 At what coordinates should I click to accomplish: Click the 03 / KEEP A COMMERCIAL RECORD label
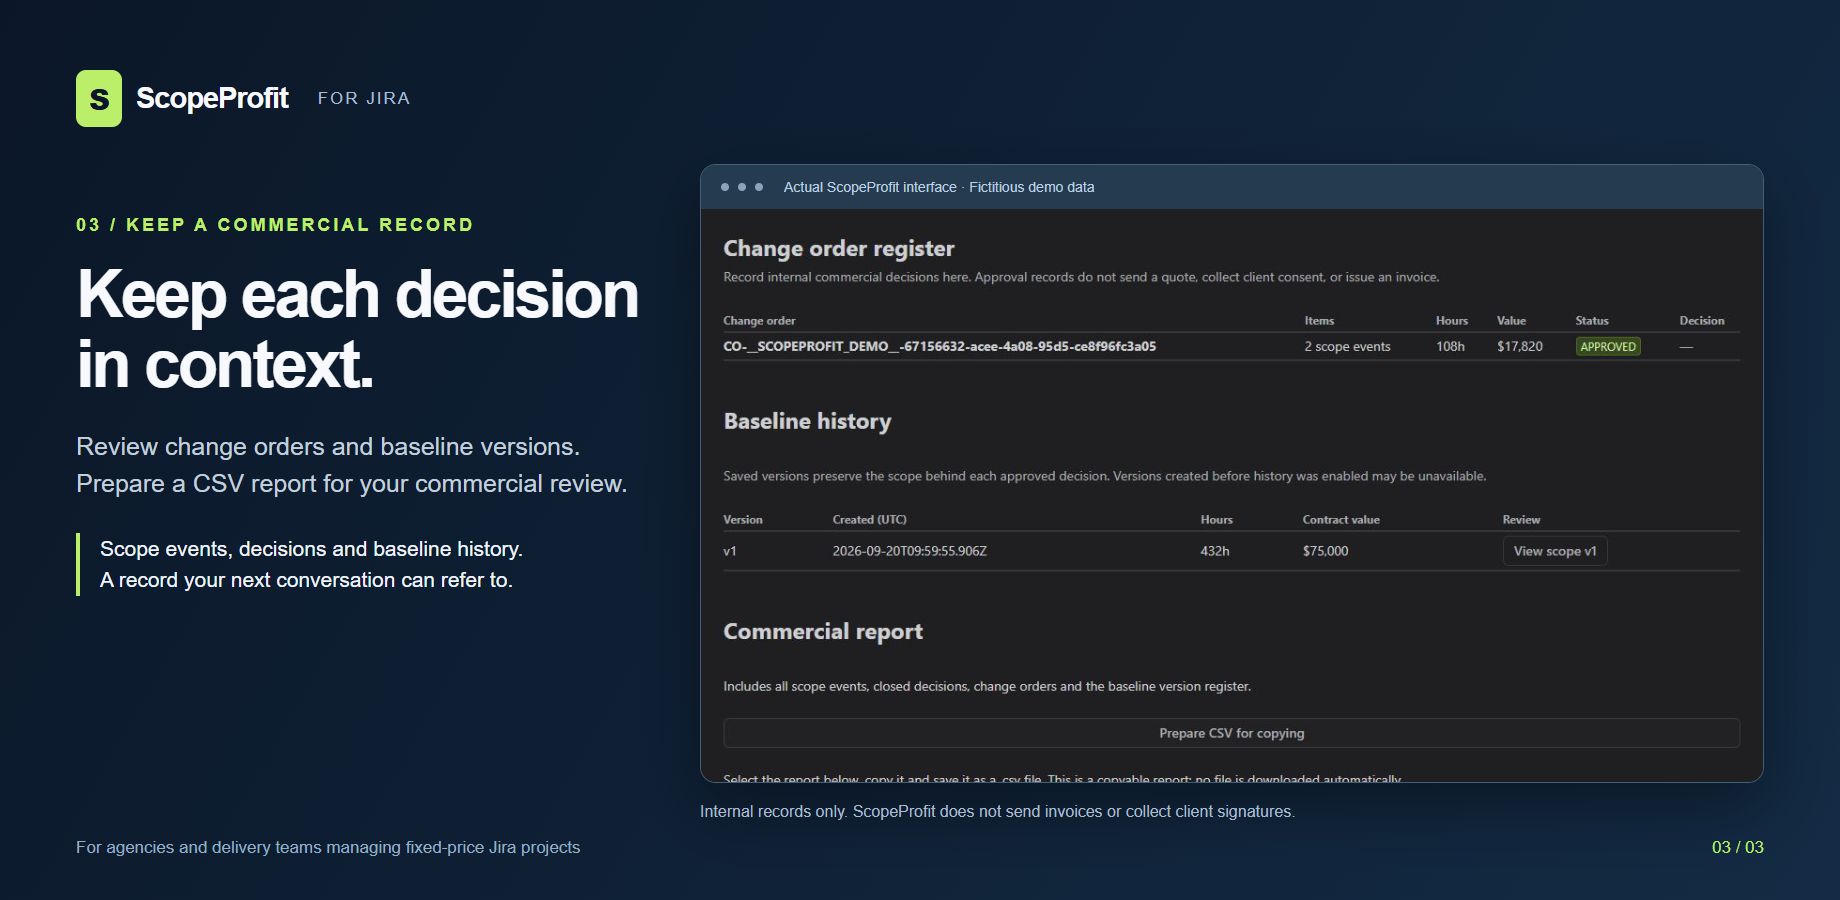275,225
